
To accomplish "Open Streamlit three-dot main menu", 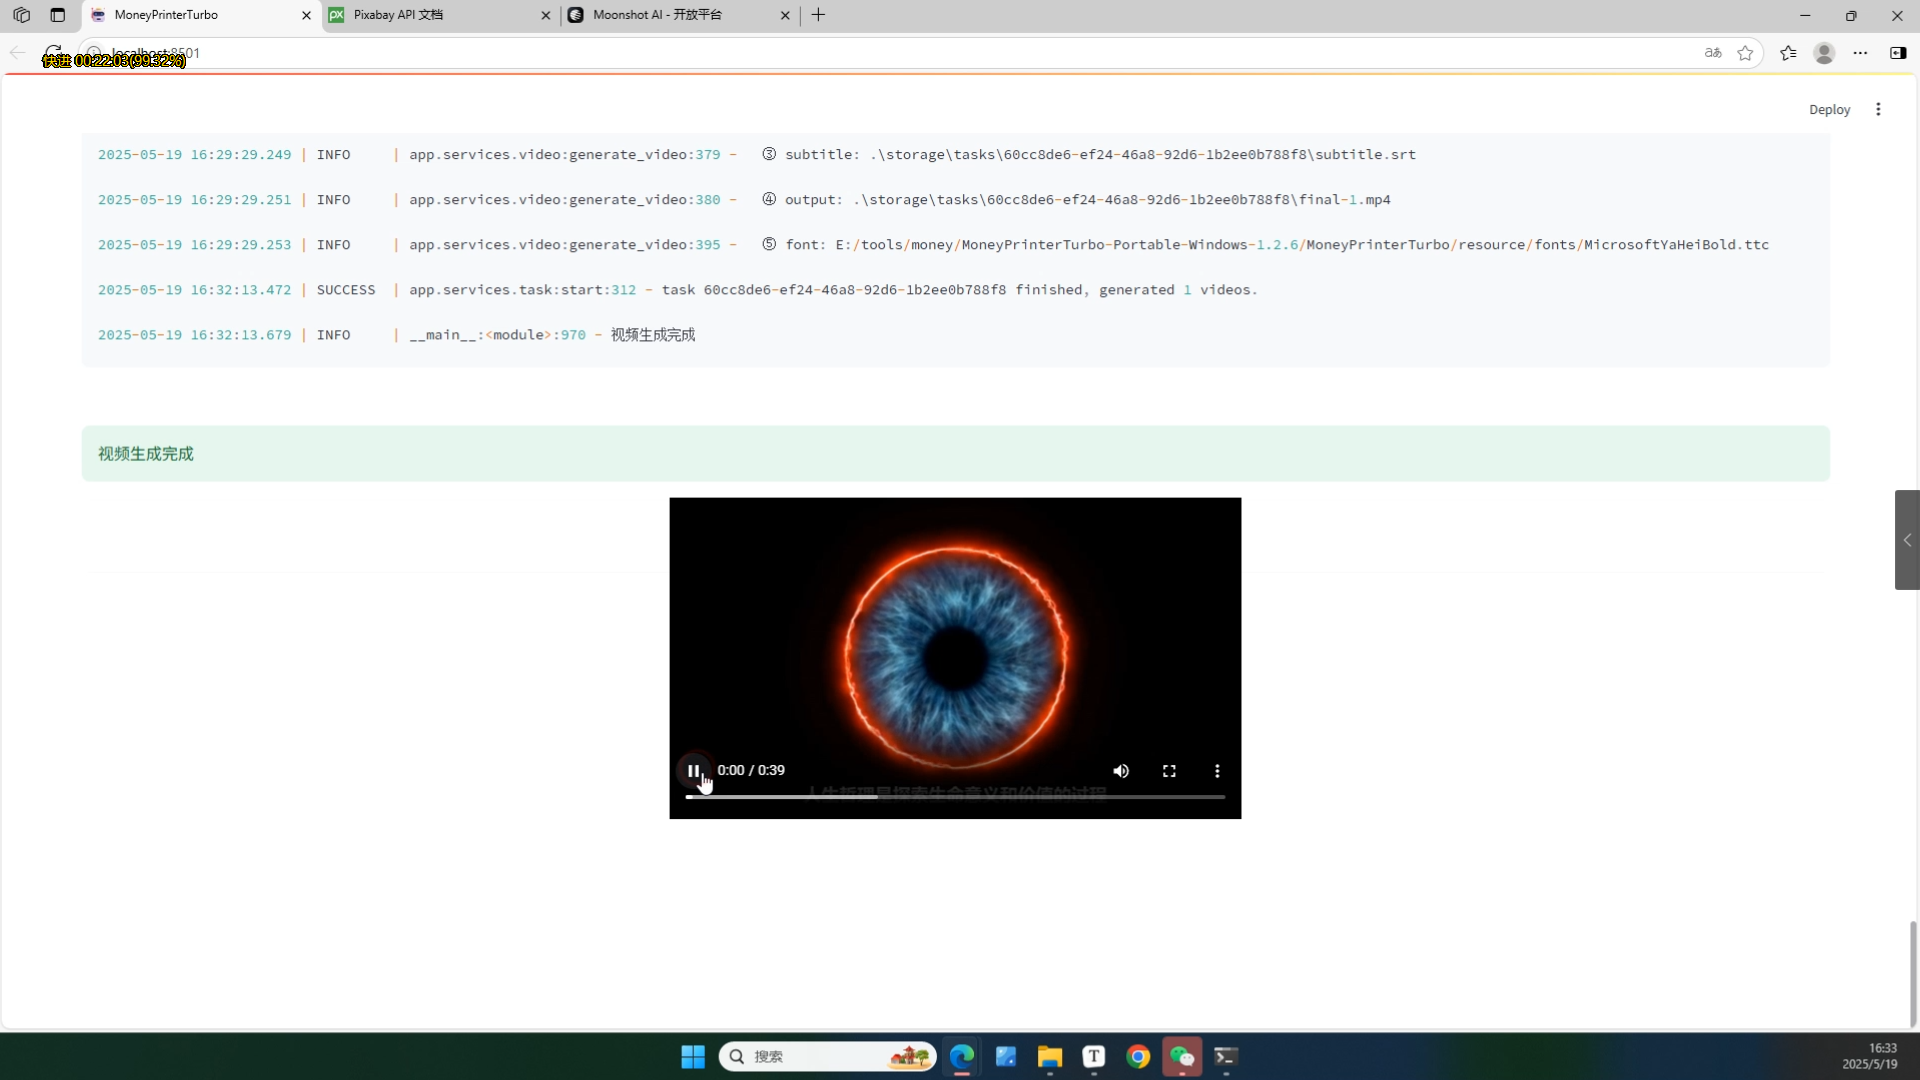I will [x=1878, y=110].
